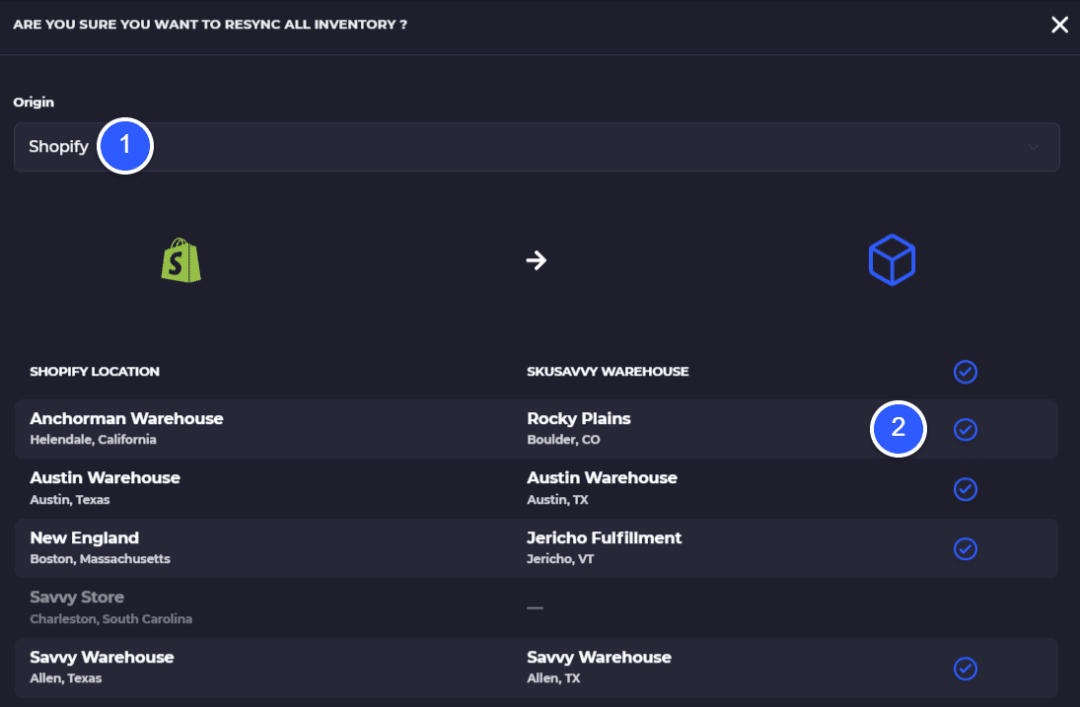Click the Shopify location Savvy Warehouse, Allen, Texas
The height and width of the screenshot is (707, 1080).
coord(102,667)
